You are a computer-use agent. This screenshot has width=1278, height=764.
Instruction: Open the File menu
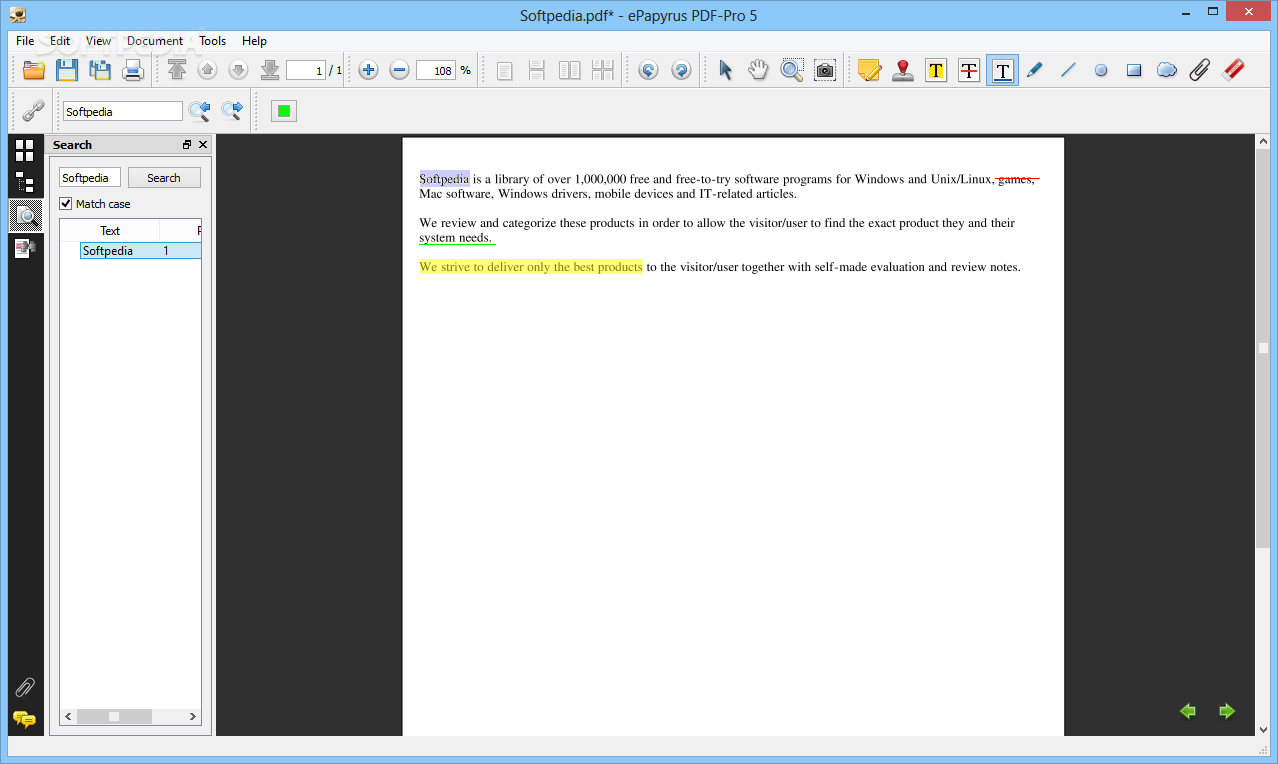[x=25, y=41]
